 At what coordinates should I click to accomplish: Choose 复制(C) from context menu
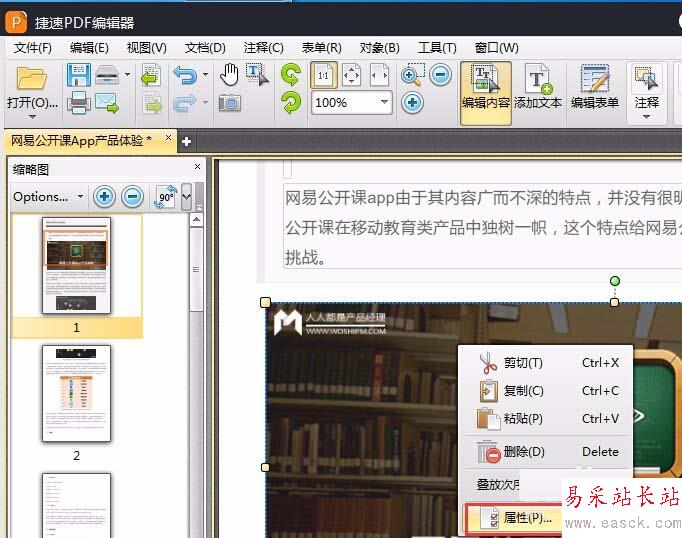[x=546, y=391]
